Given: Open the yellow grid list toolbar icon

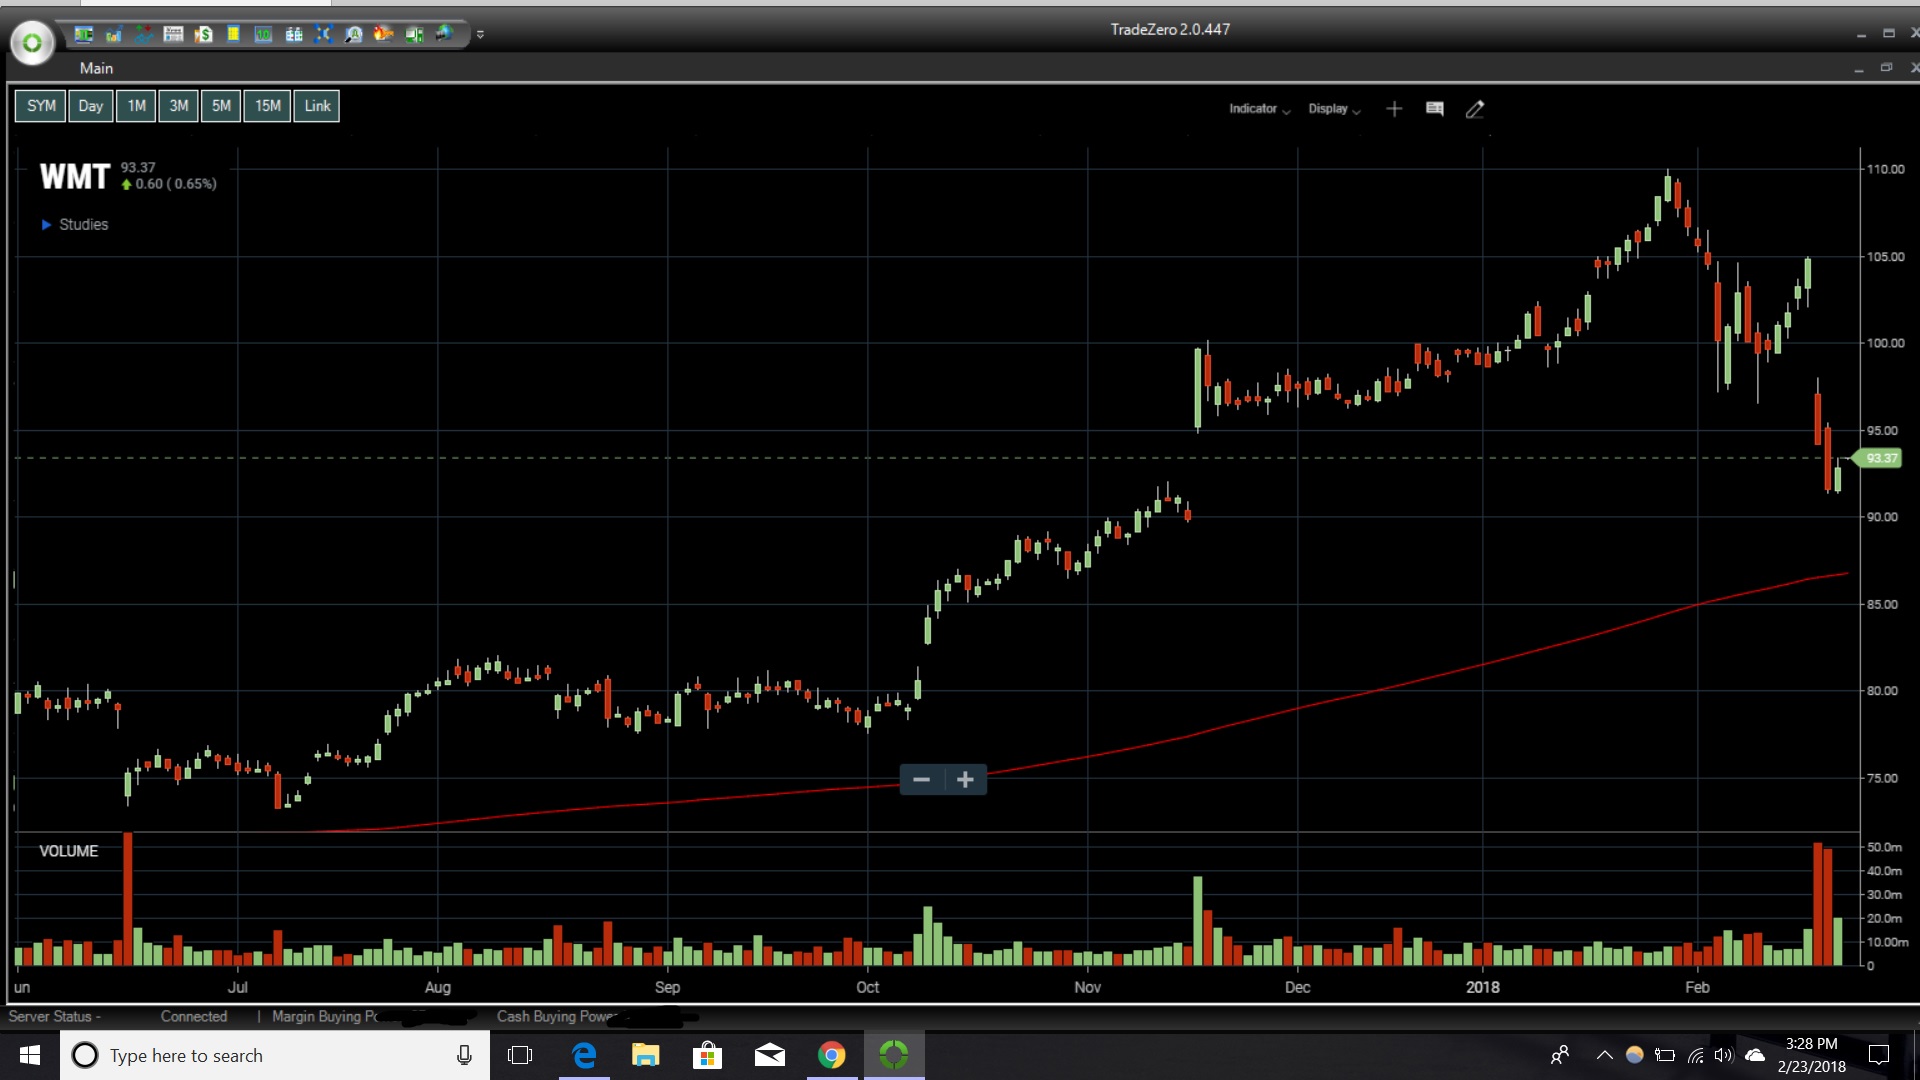Looking at the screenshot, I should [x=233, y=35].
